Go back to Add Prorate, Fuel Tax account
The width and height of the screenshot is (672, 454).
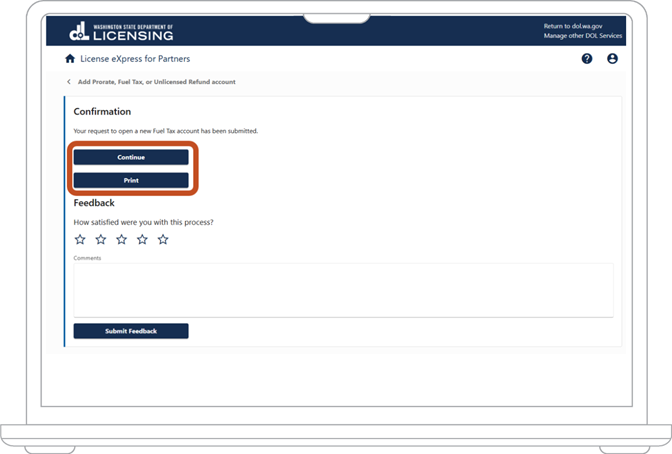(x=156, y=81)
